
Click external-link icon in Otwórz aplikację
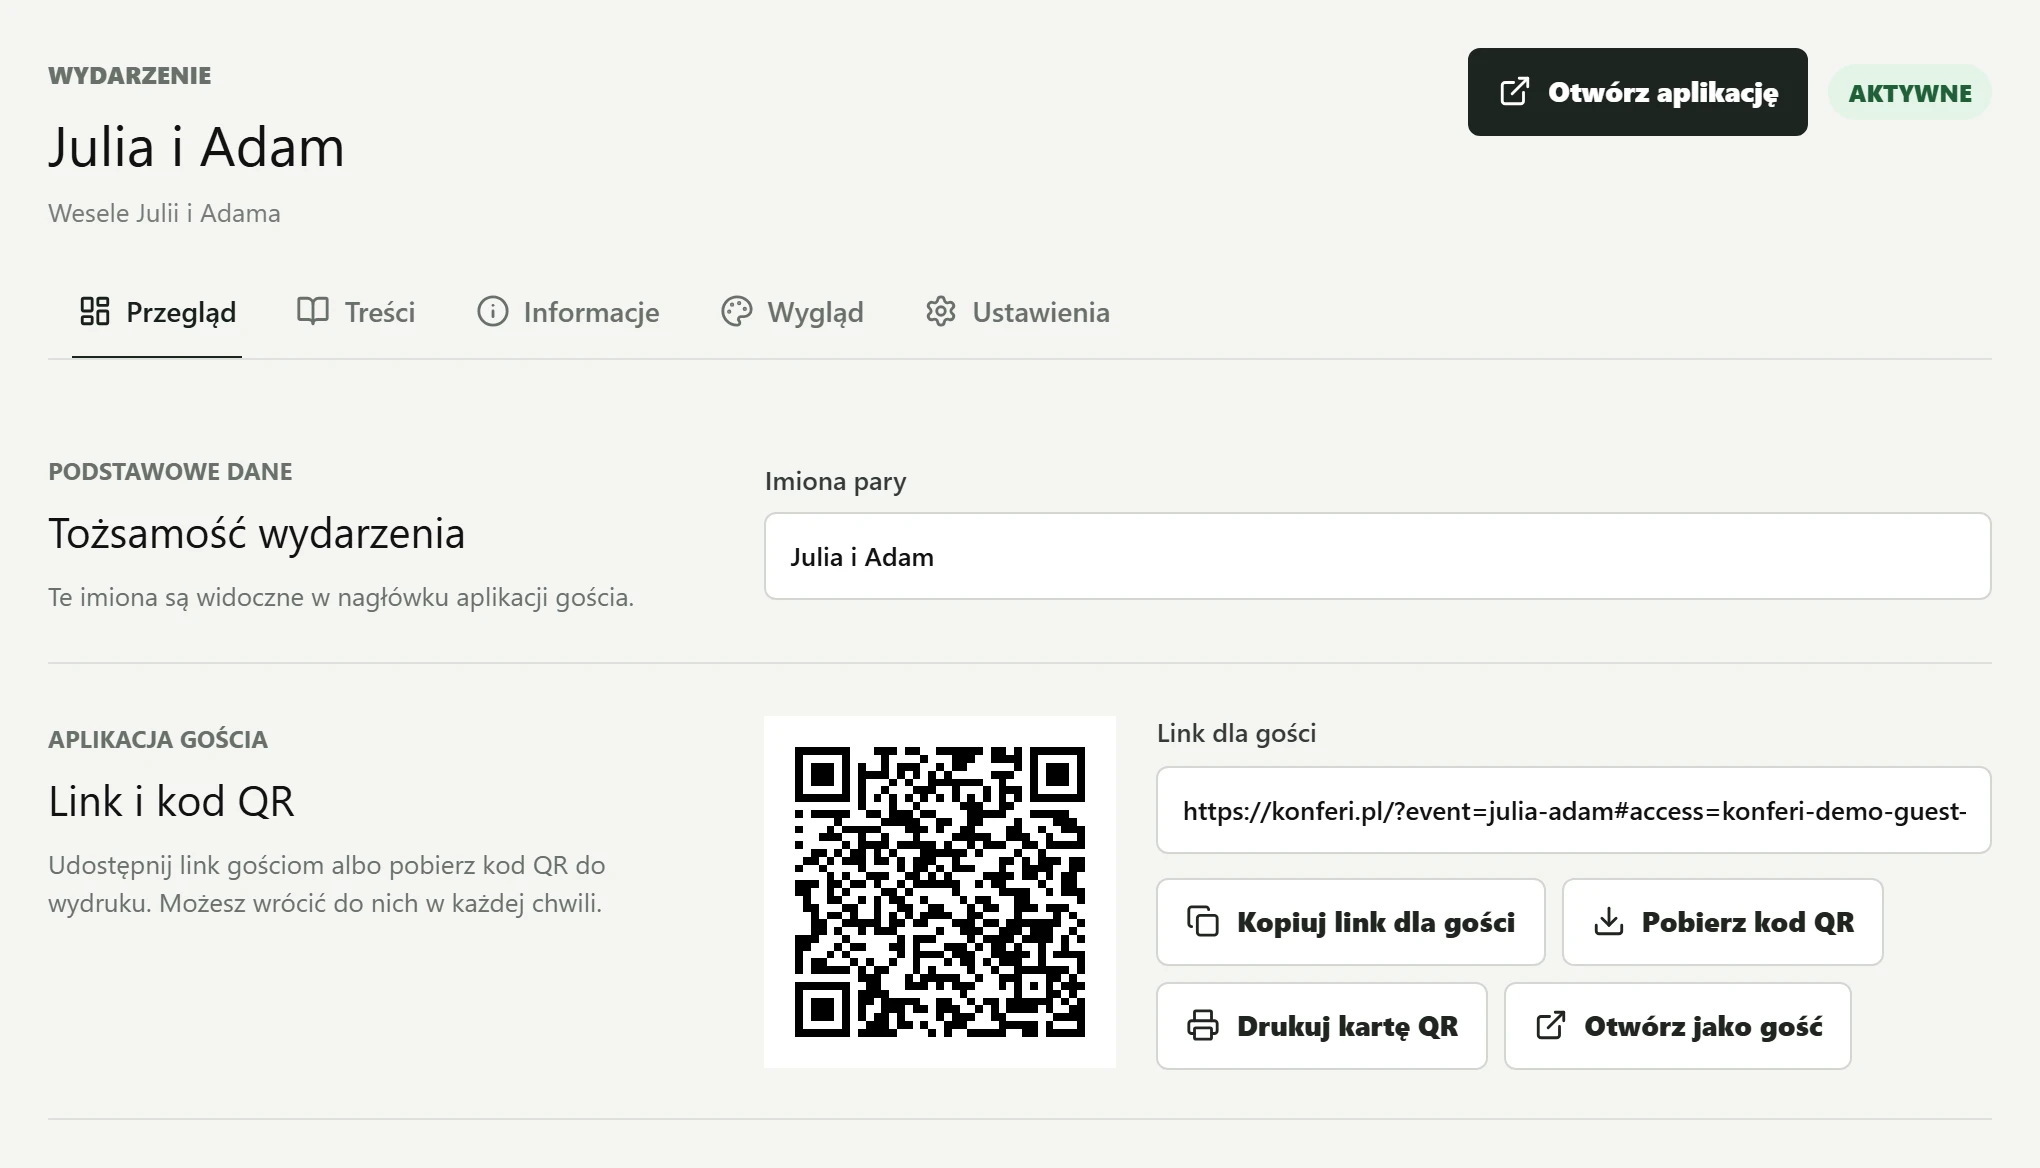pyautogui.click(x=1514, y=91)
